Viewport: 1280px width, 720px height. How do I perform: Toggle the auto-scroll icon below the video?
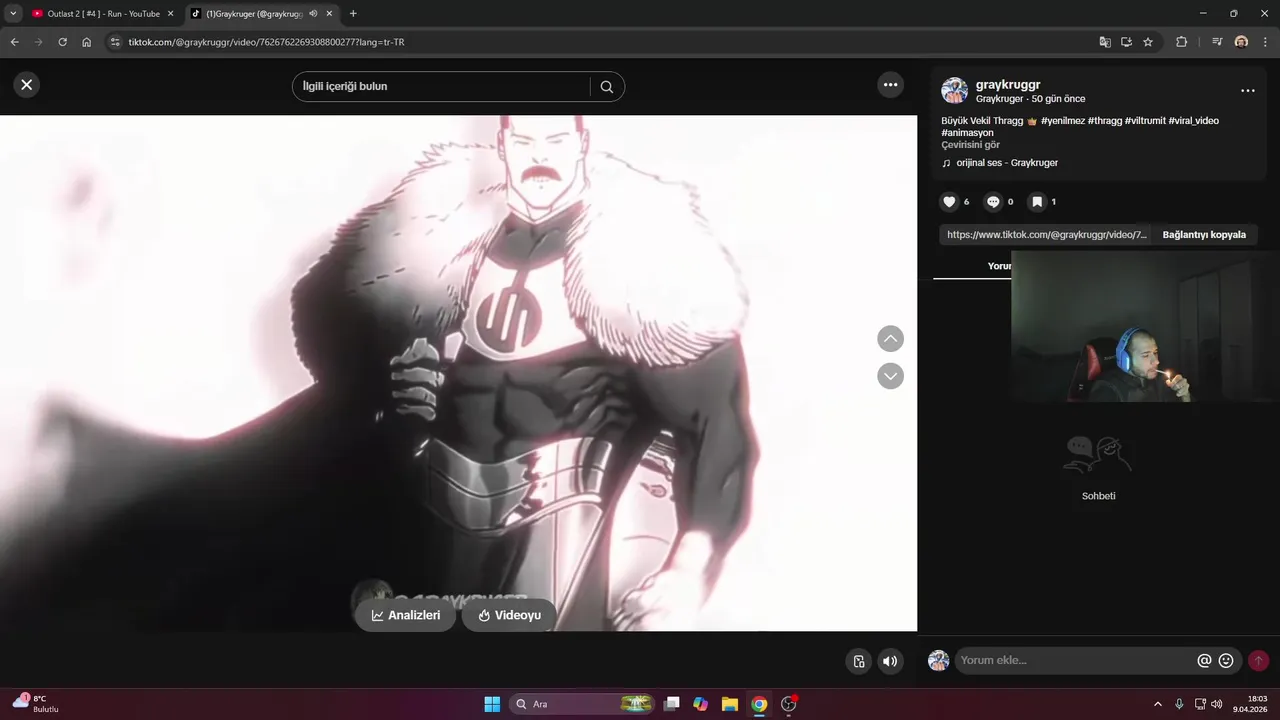click(858, 661)
